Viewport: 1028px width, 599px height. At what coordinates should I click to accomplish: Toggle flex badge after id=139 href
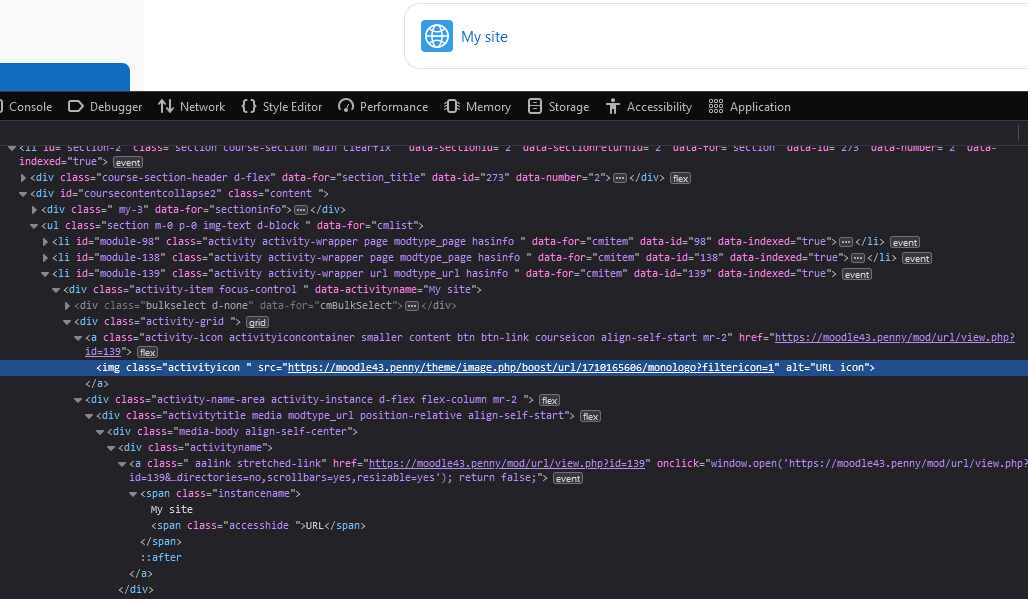(148, 353)
